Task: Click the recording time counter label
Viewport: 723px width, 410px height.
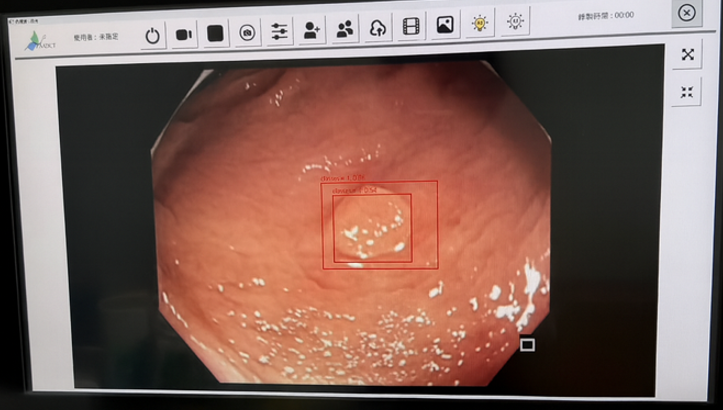Action: (x=606, y=16)
